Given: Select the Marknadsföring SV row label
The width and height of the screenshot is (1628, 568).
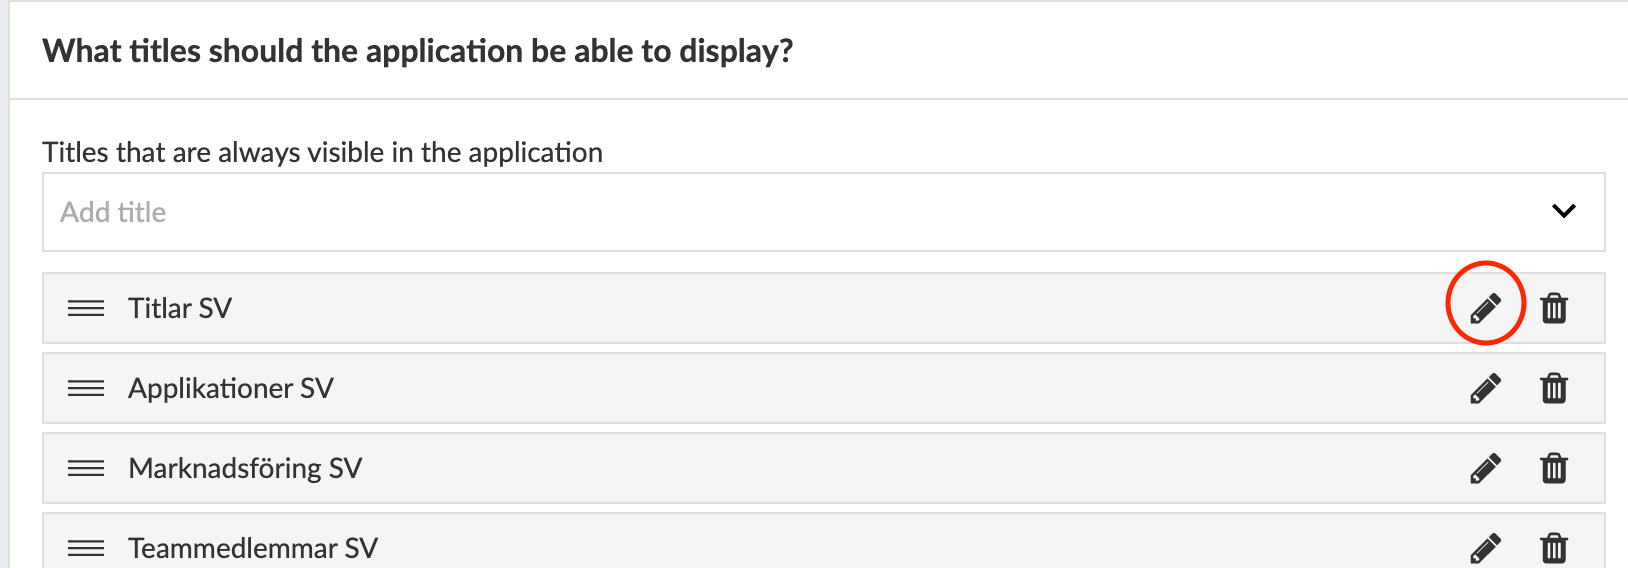Looking at the screenshot, I should click(x=245, y=468).
